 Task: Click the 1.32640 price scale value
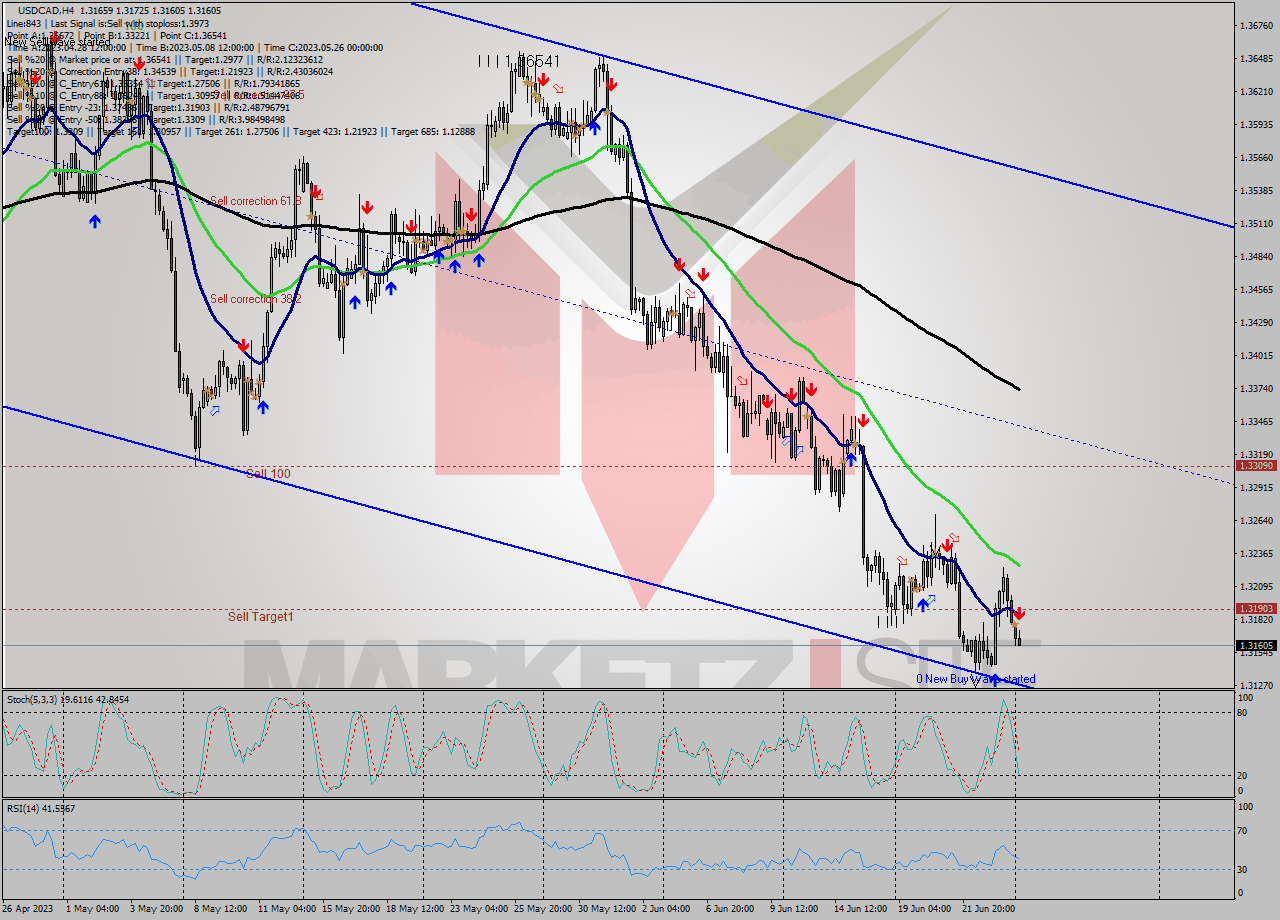click(1257, 520)
